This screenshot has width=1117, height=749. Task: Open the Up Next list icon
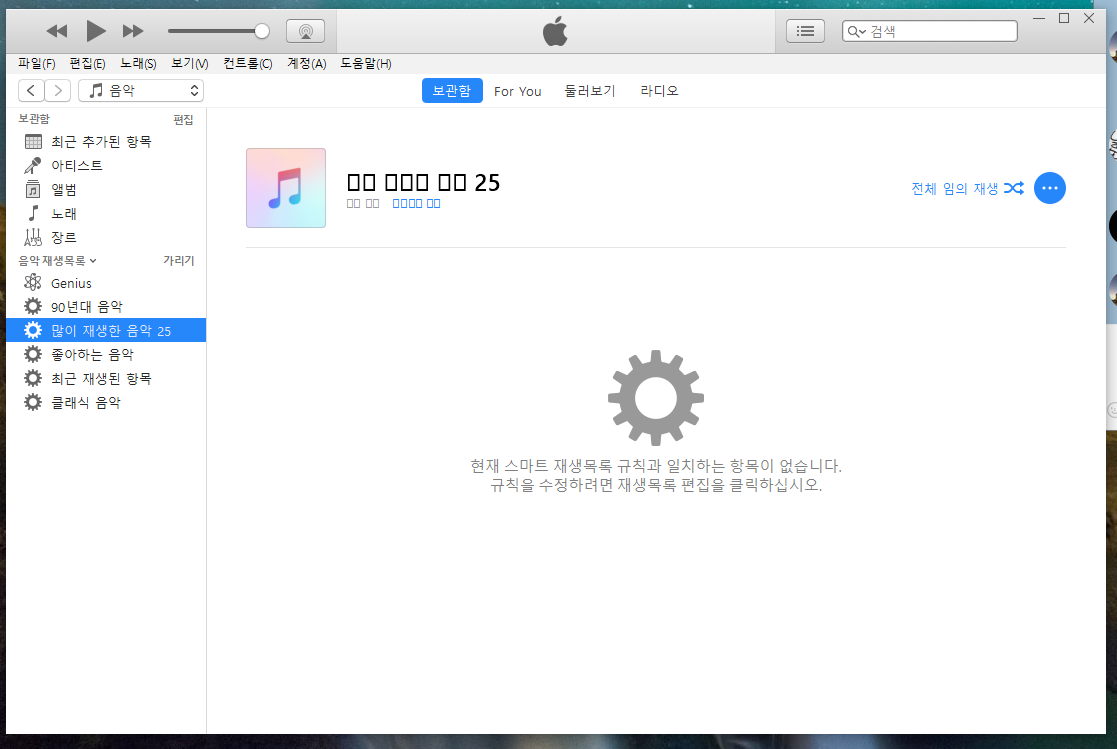coord(805,31)
